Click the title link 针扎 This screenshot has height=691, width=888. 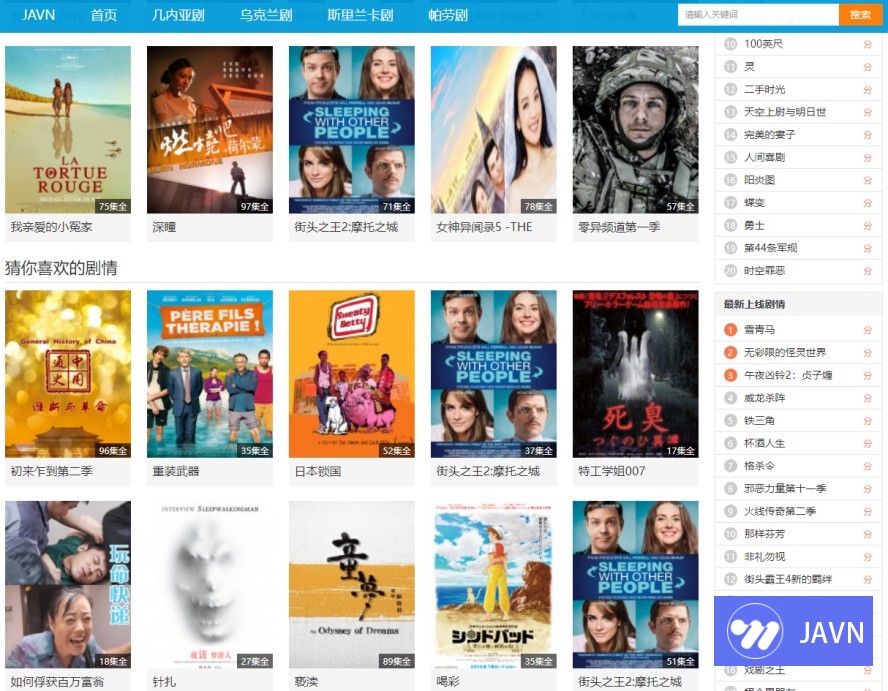coord(164,682)
